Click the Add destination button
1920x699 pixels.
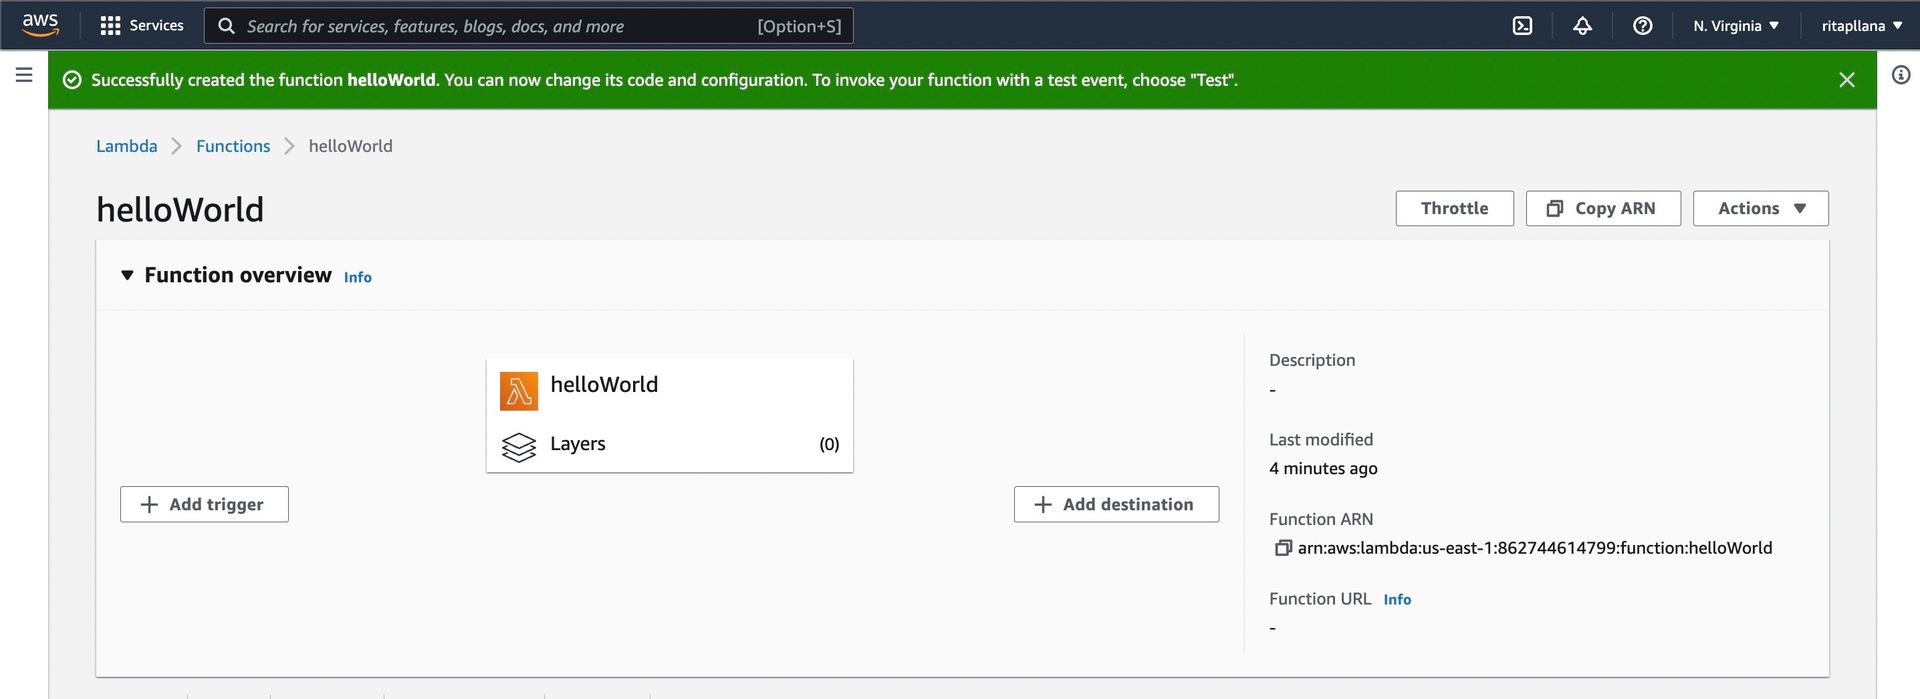pyautogui.click(x=1116, y=504)
